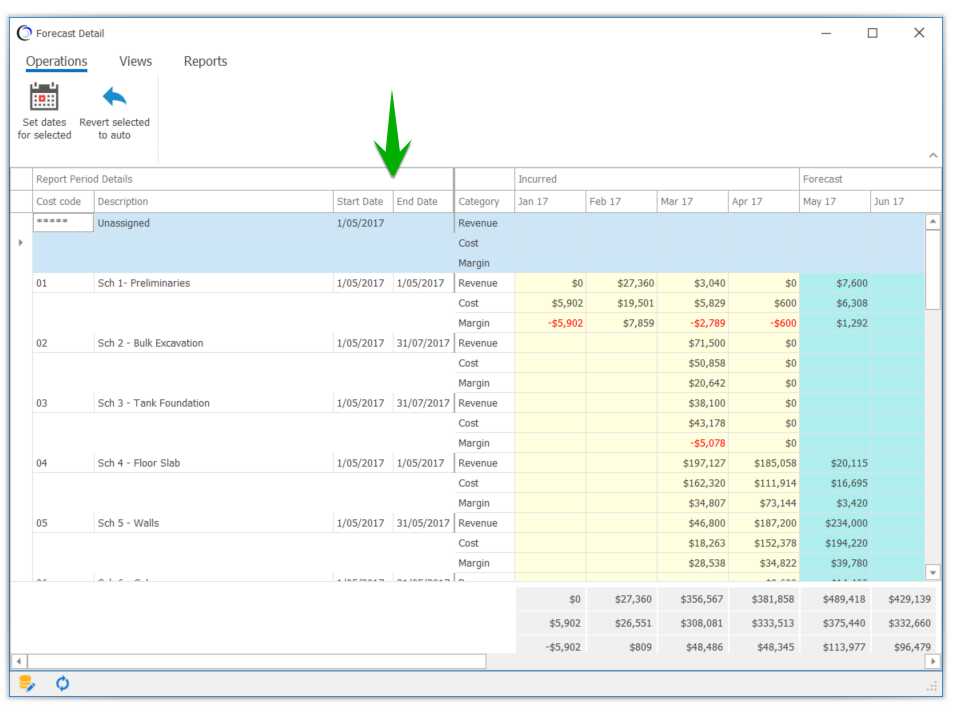Click the horizontal scrollbar right arrow
The image size is (956, 705).
pos(932,661)
